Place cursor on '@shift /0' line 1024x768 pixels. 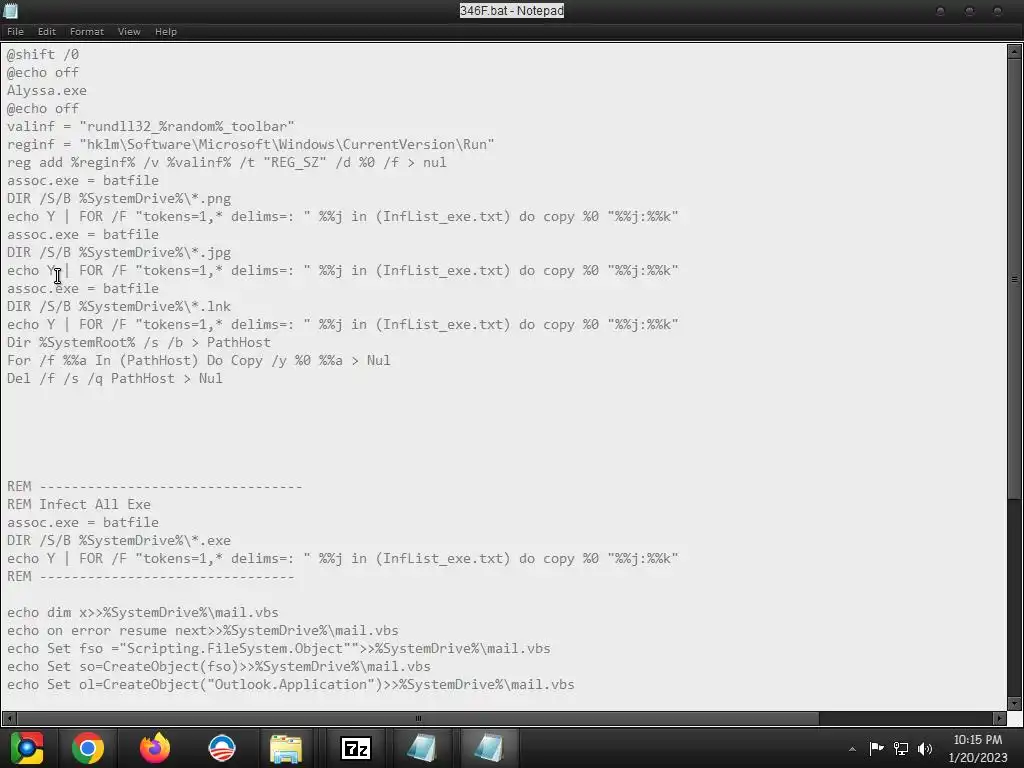click(x=43, y=54)
